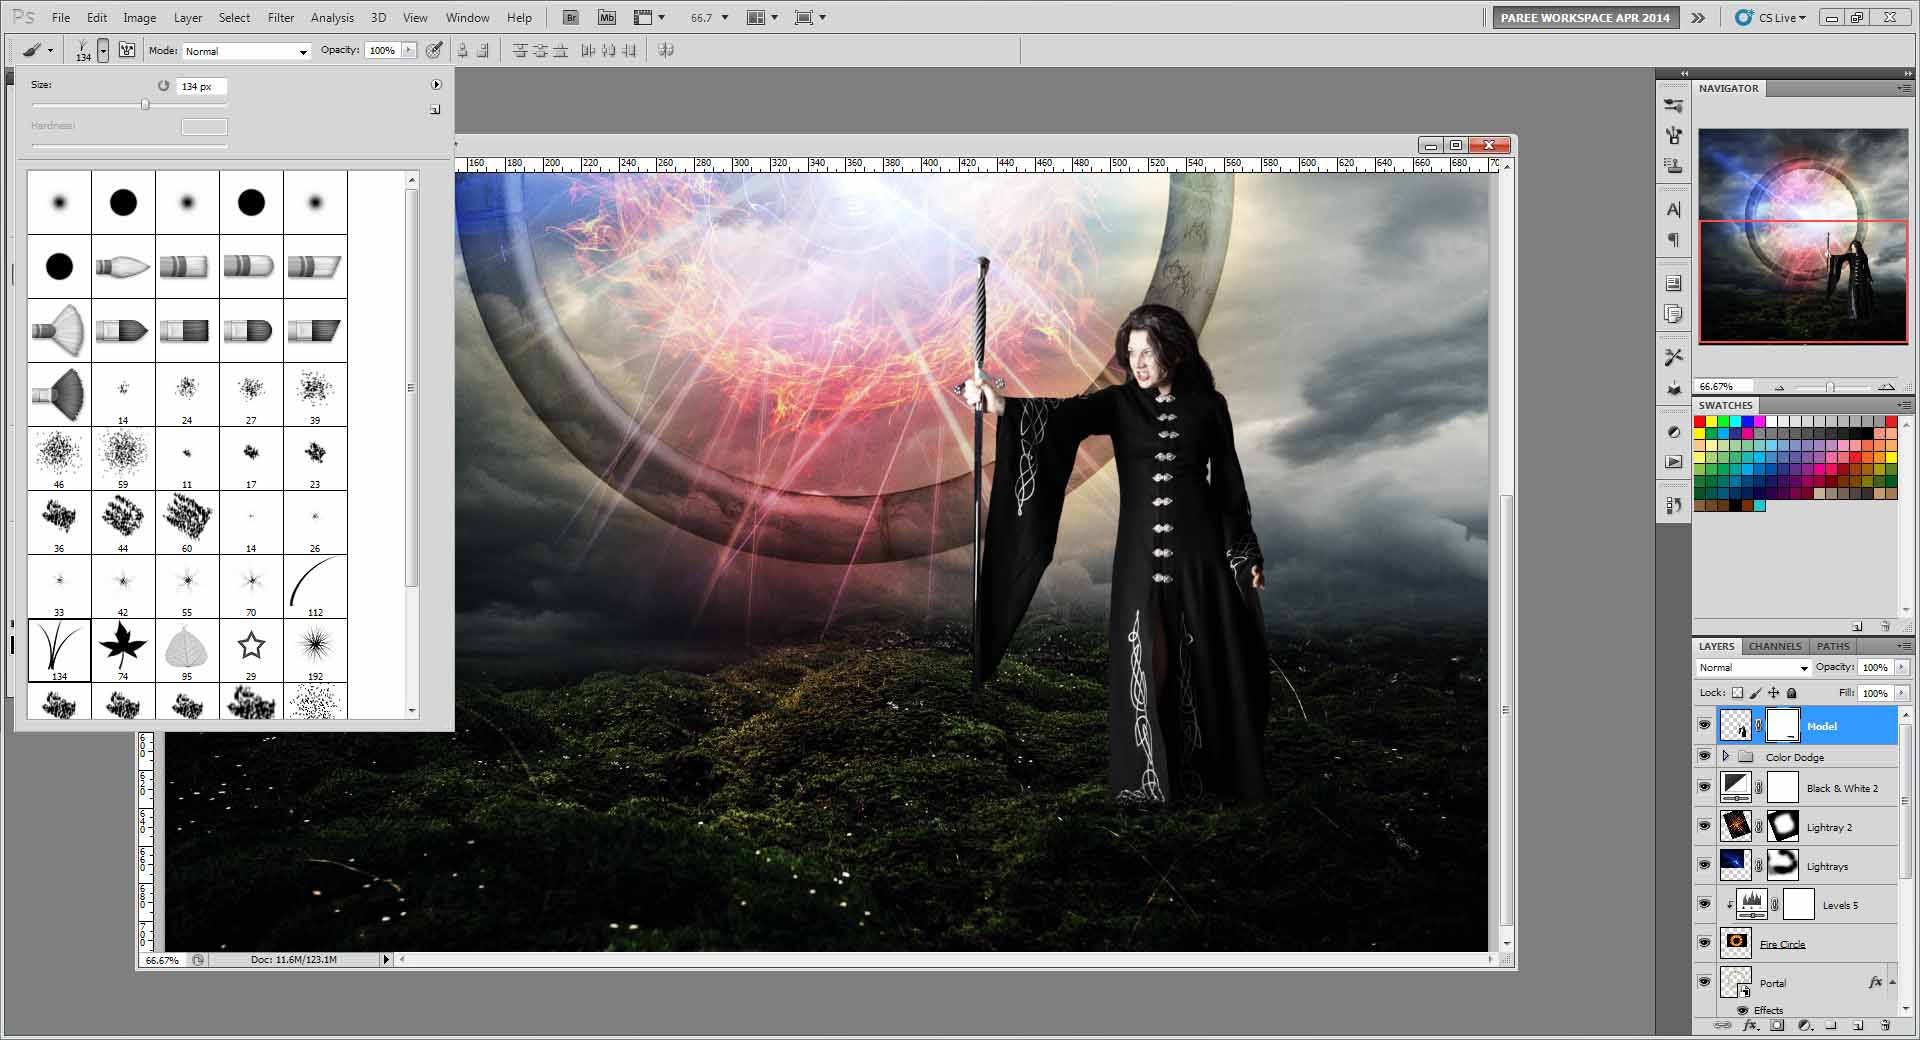Click the delete layer trash icon
The height and width of the screenshot is (1040, 1920).
click(x=1884, y=1025)
